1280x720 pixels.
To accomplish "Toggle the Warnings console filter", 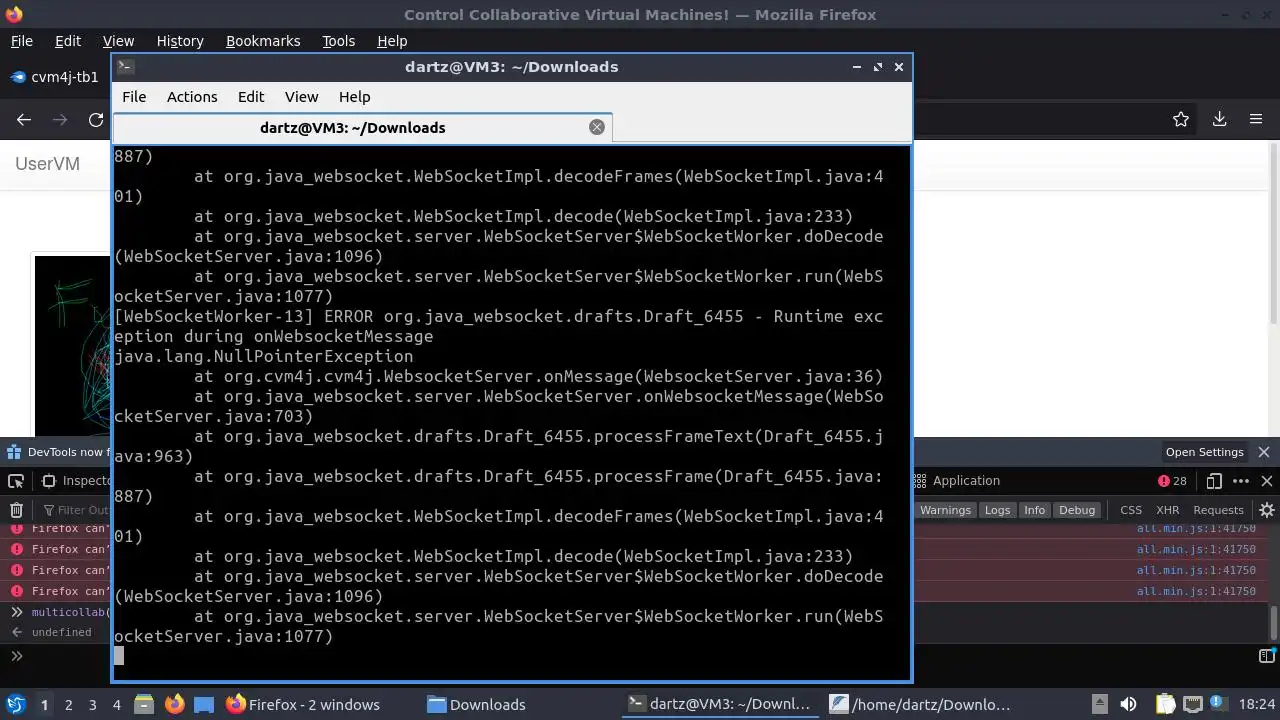I will coord(945,510).
